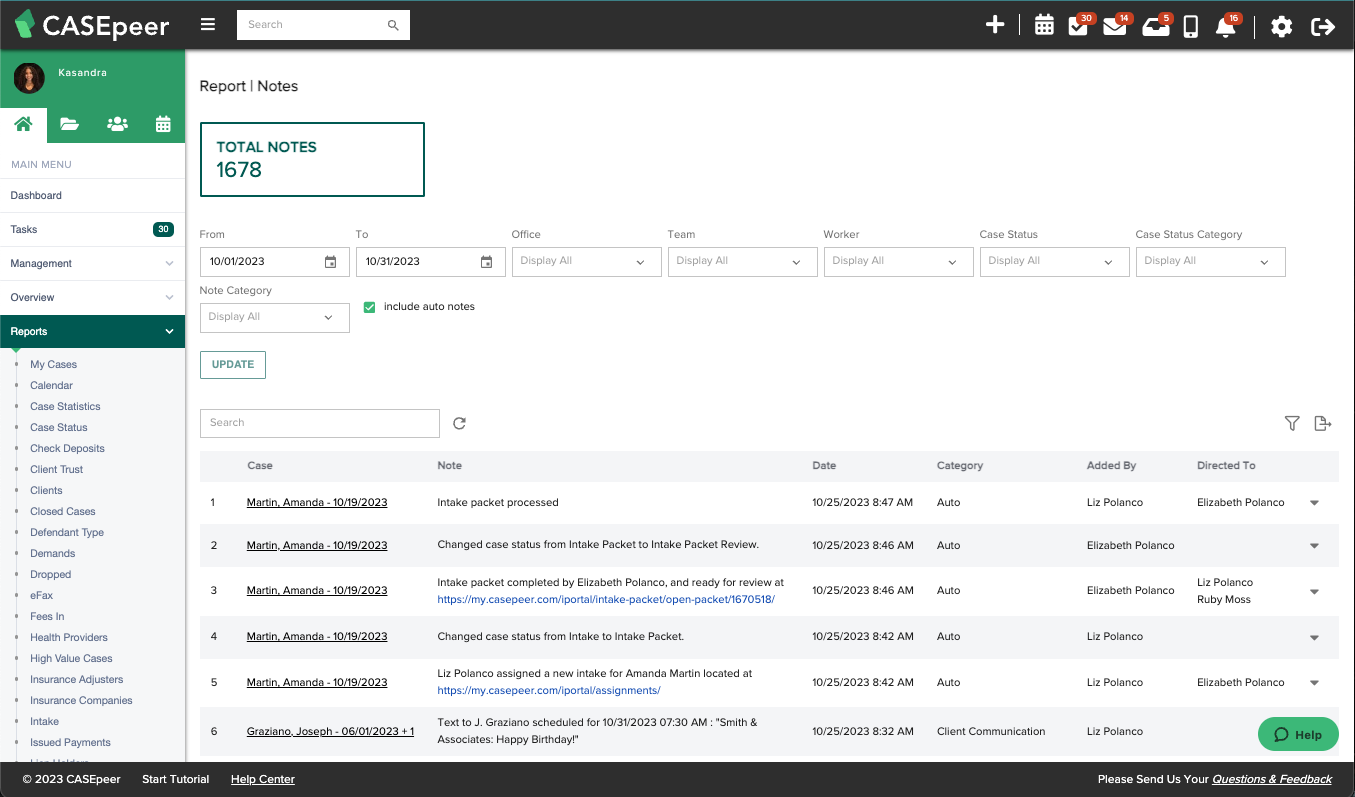Click the UPDATE button
The image size is (1355, 797).
[233, 365]
